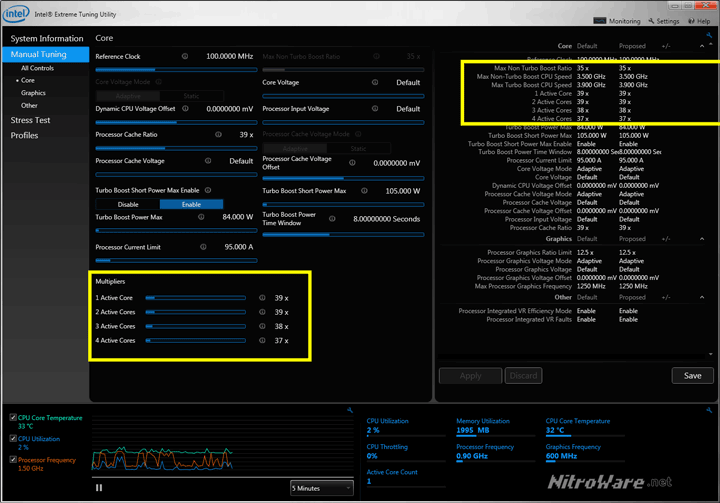This screenshot has height=503, width=720.
Task: Click info icon beside Turbo Boost Power Max
Action: pos(201,217)
